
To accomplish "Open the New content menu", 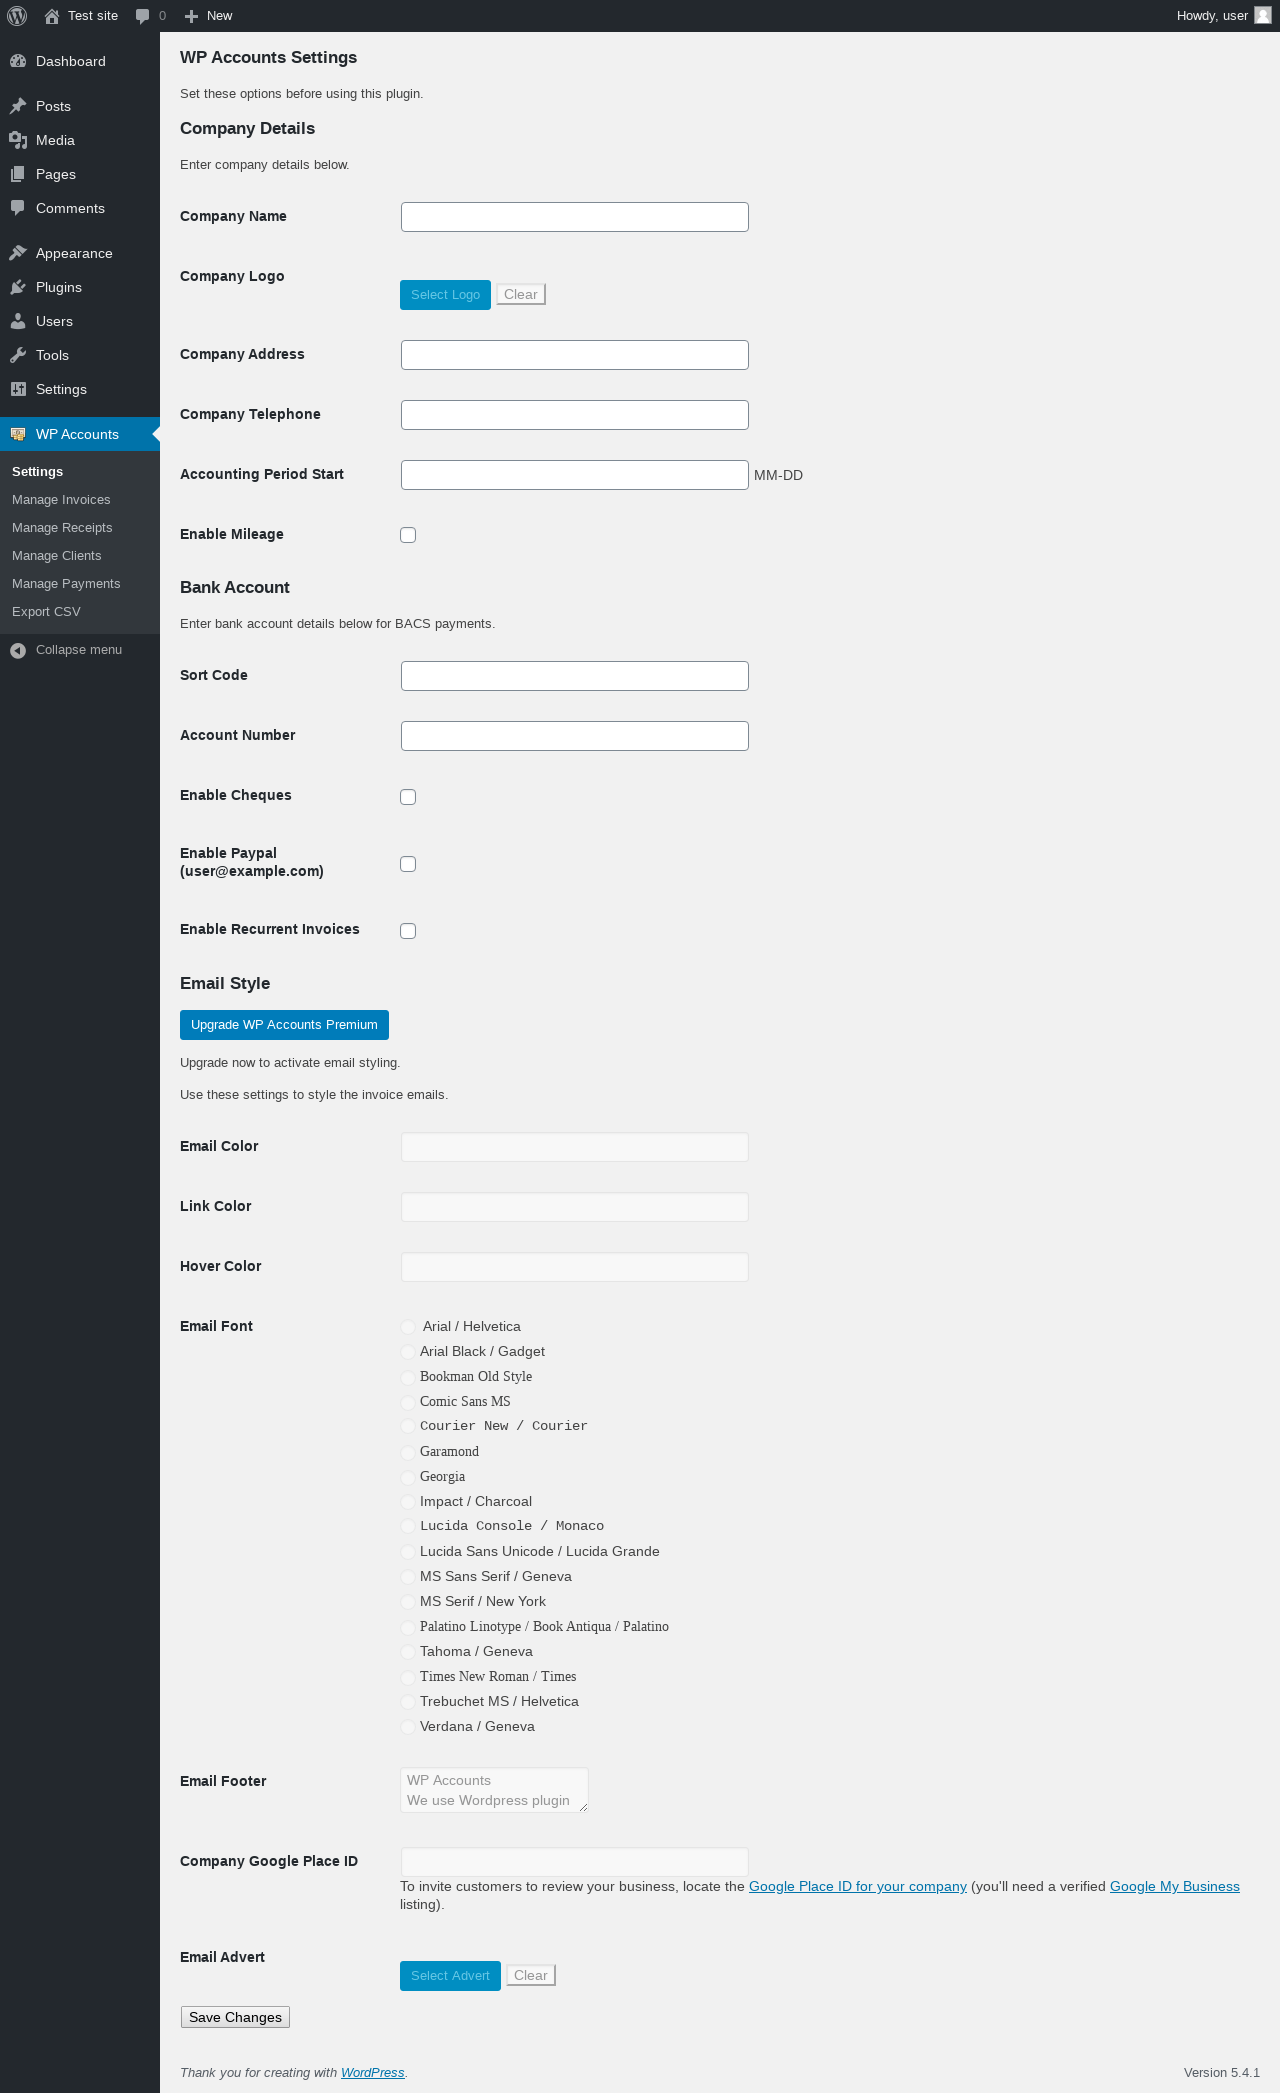I will pos(209,16).
